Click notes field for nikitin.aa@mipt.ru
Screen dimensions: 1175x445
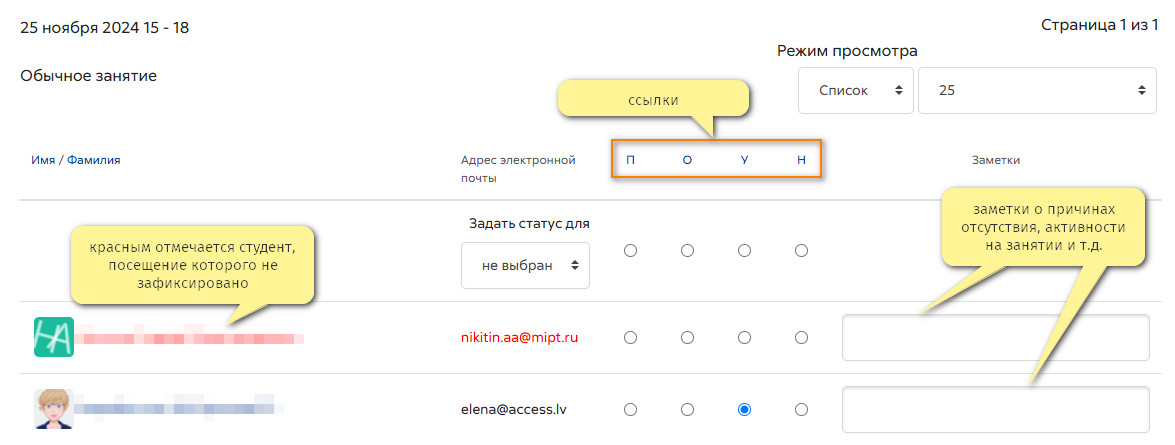coord(996,338)
